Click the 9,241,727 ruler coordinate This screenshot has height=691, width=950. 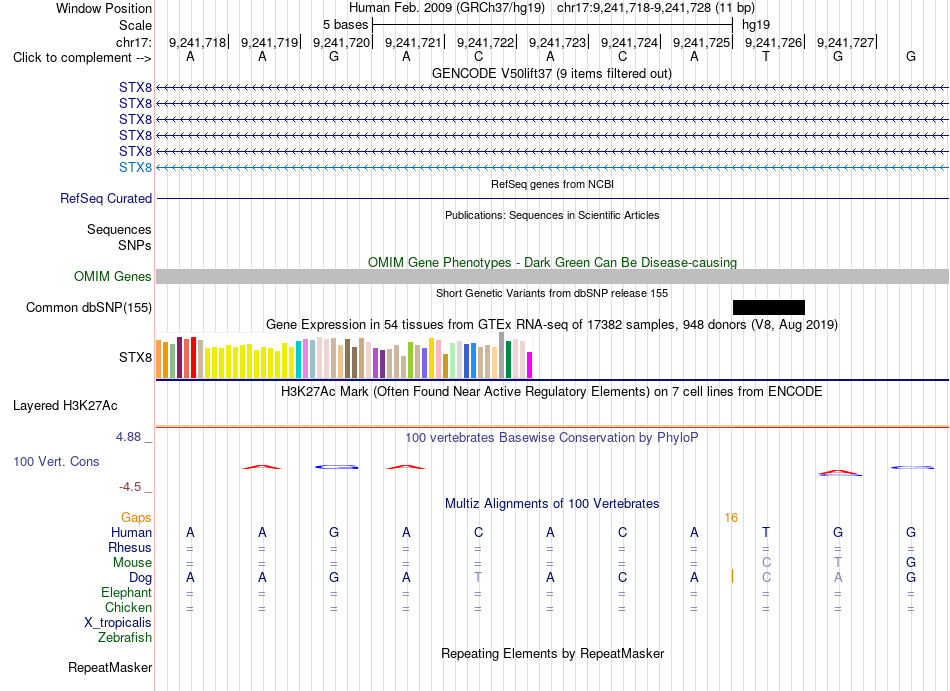845,42
